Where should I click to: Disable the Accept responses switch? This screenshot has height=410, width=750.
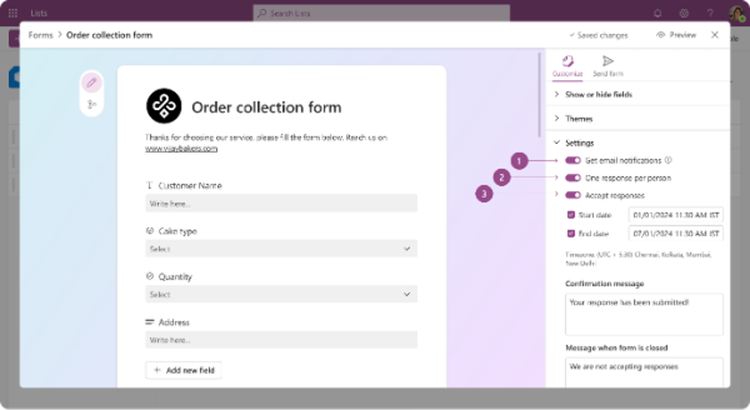tap(573, 195)
